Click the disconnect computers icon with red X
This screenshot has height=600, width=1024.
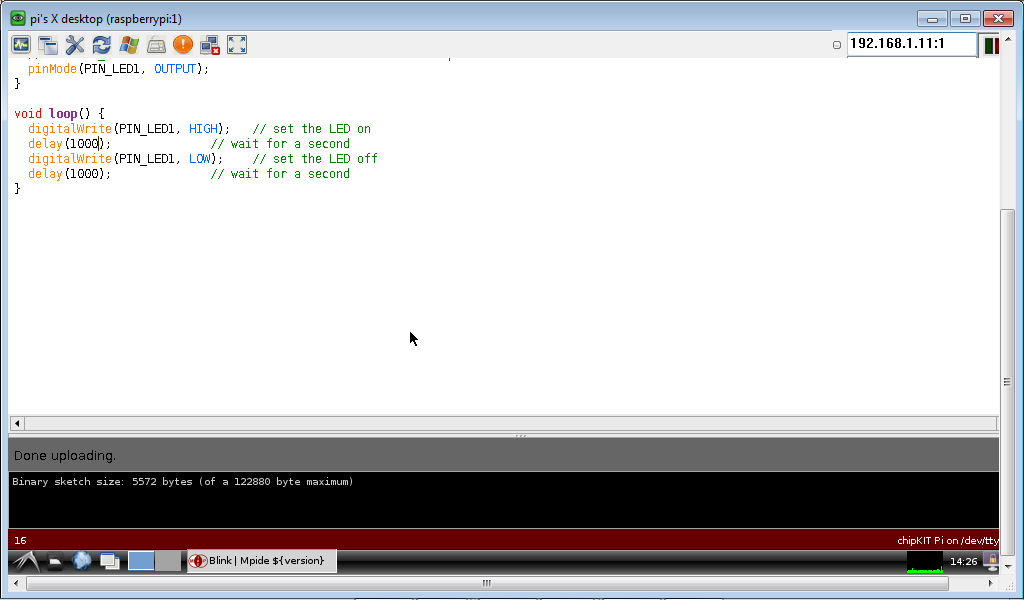210,44
